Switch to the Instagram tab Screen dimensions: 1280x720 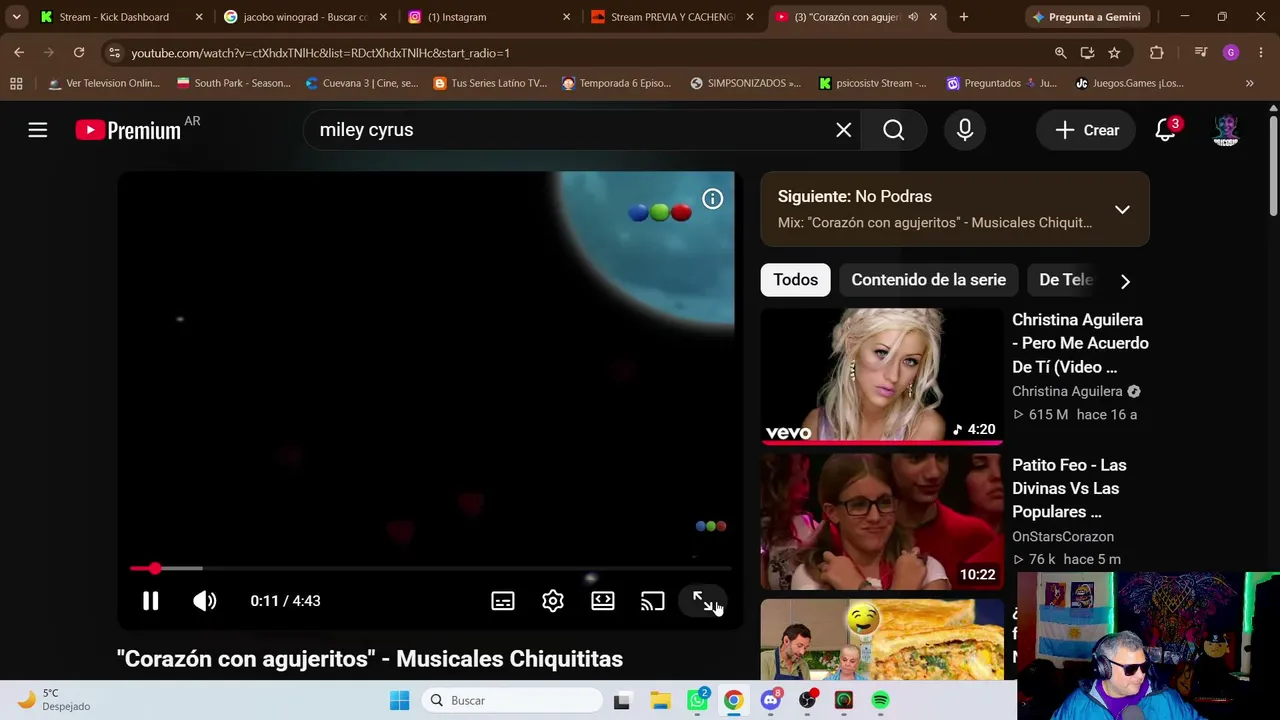[489, 17]
